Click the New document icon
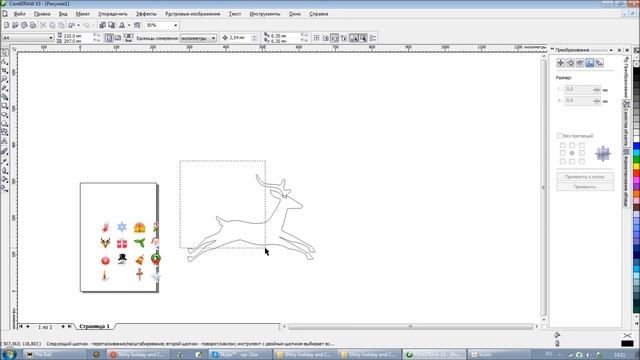The image size is (640, 360). pyautogui.click(x=6, y=25)
